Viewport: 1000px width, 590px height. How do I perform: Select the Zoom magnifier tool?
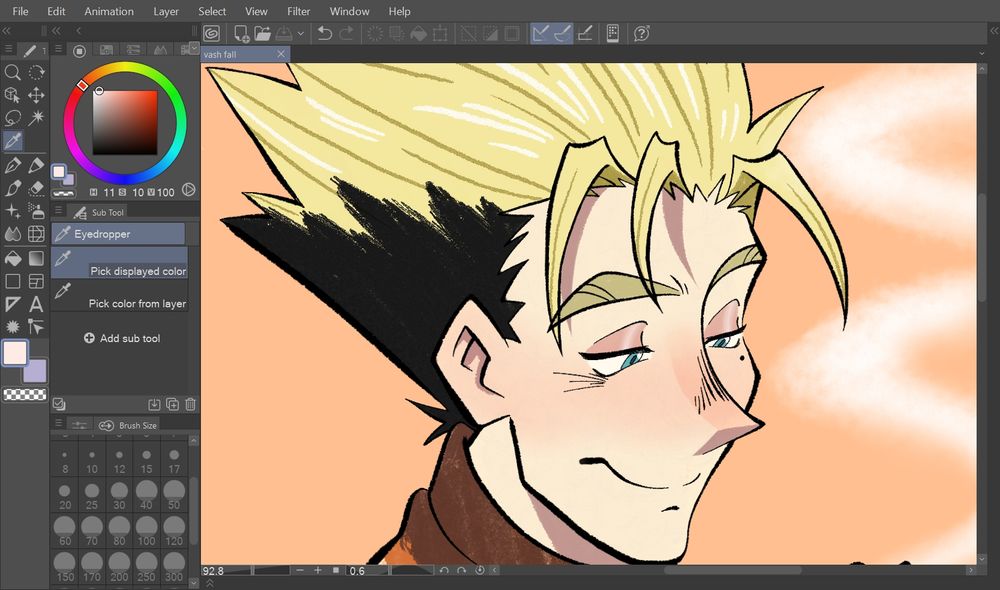click(x=12, y=72)
